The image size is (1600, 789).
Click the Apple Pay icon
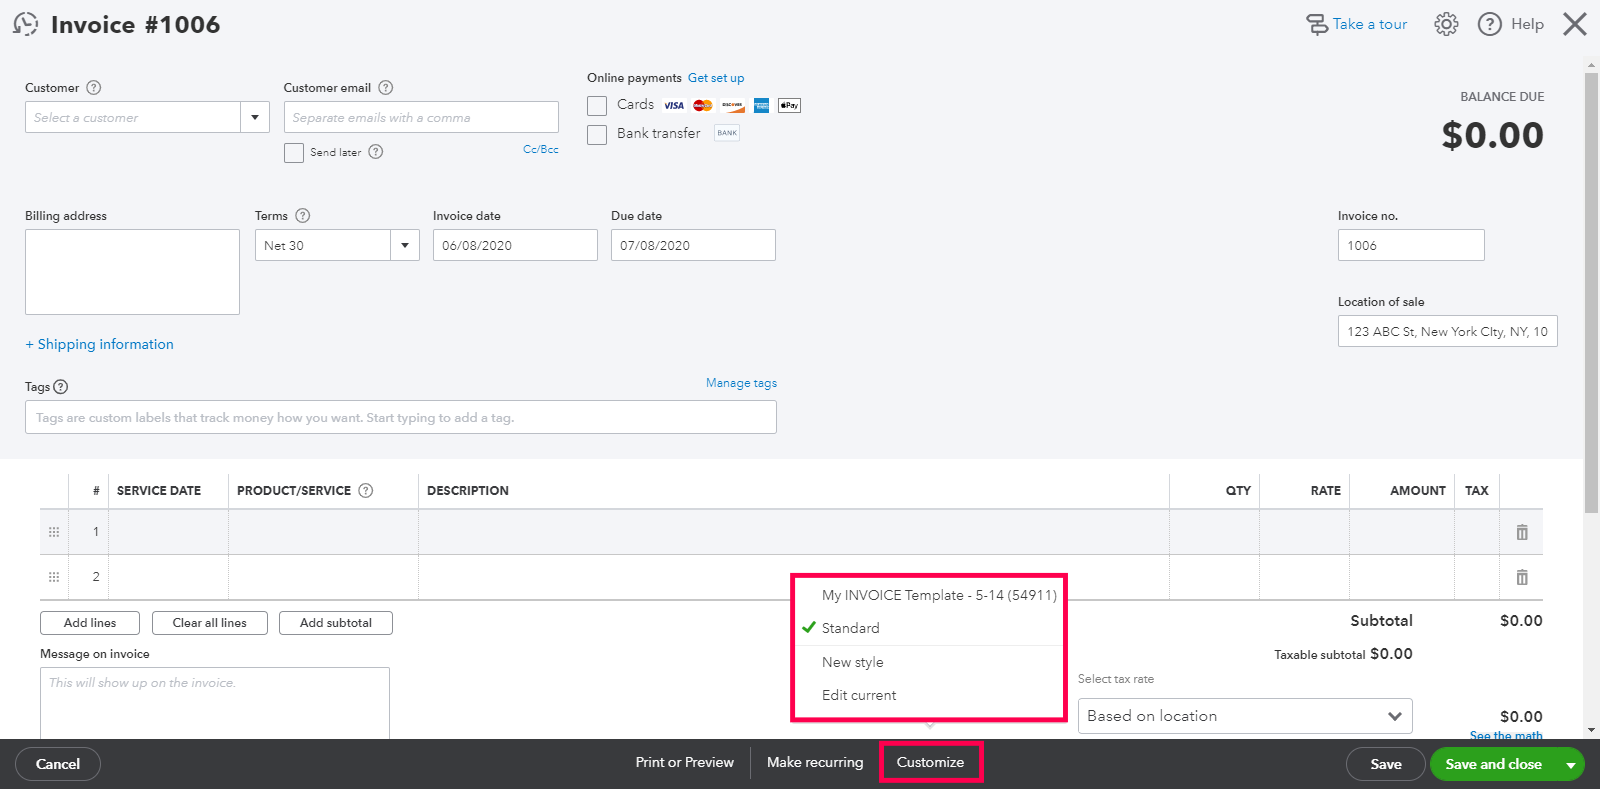point(790,106)
